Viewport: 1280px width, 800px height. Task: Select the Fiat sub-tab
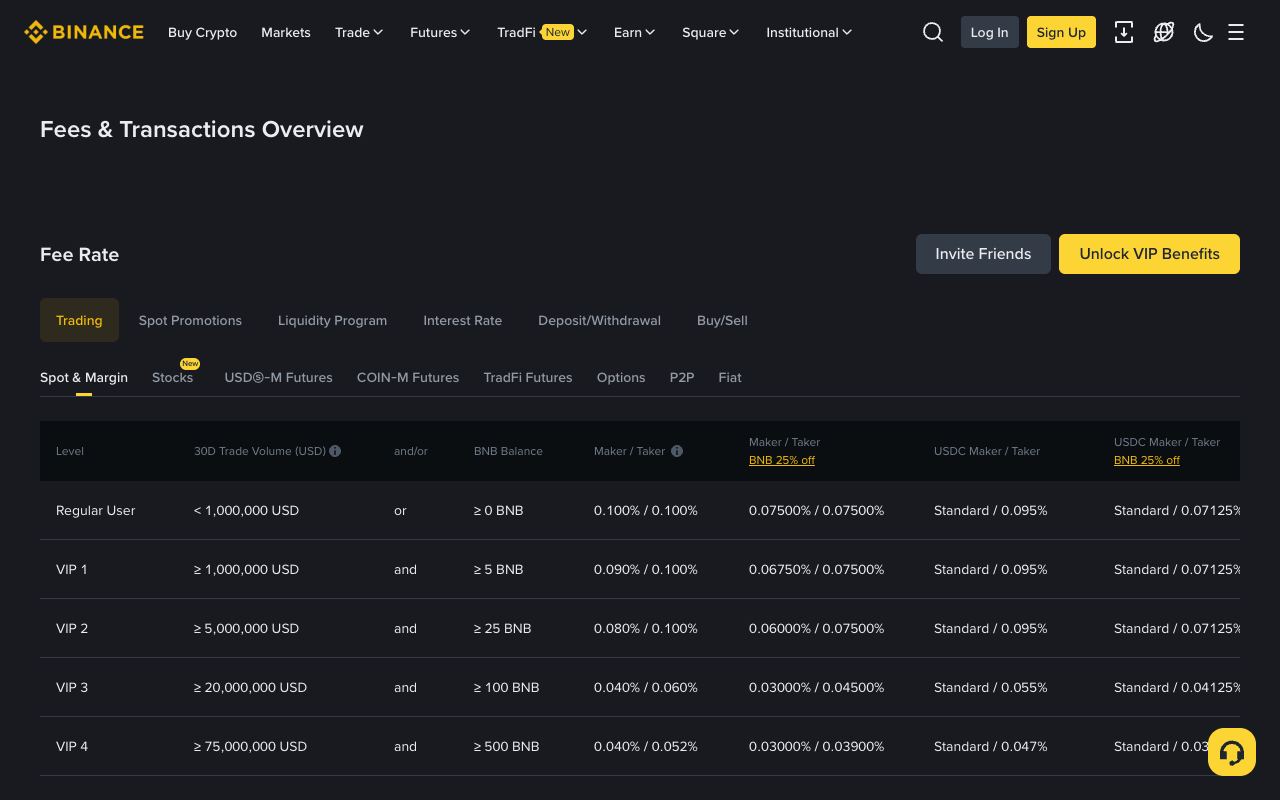[730, 377]
